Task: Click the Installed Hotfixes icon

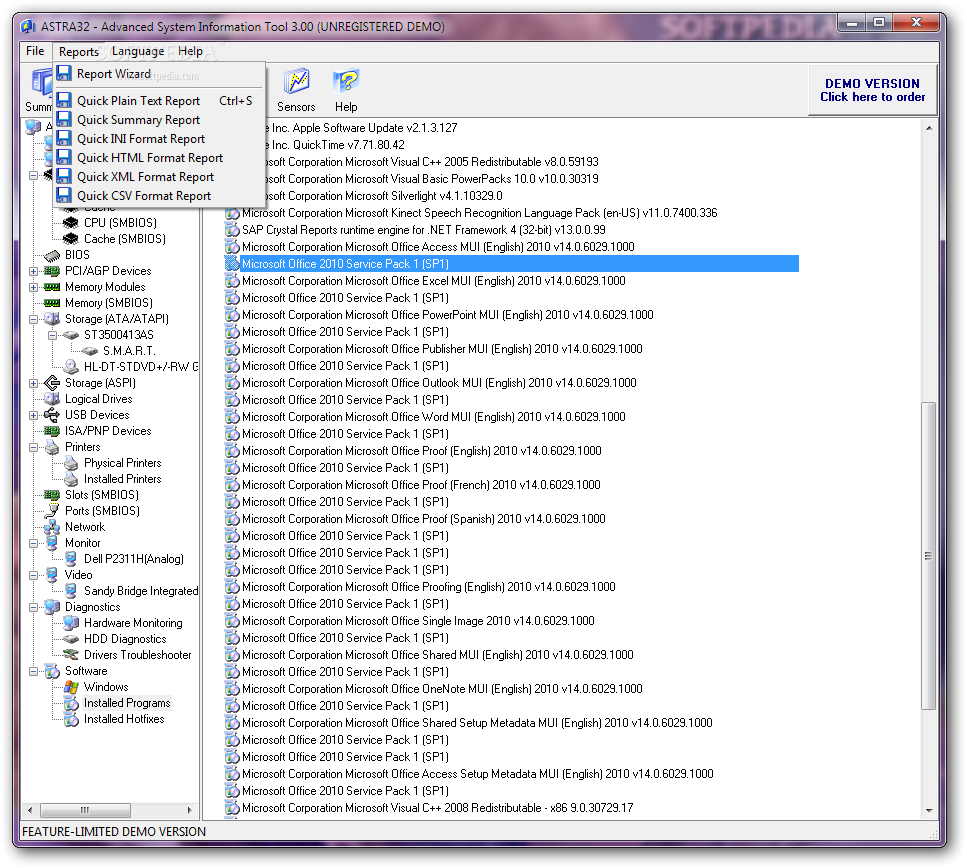Action: pos(71,719)
